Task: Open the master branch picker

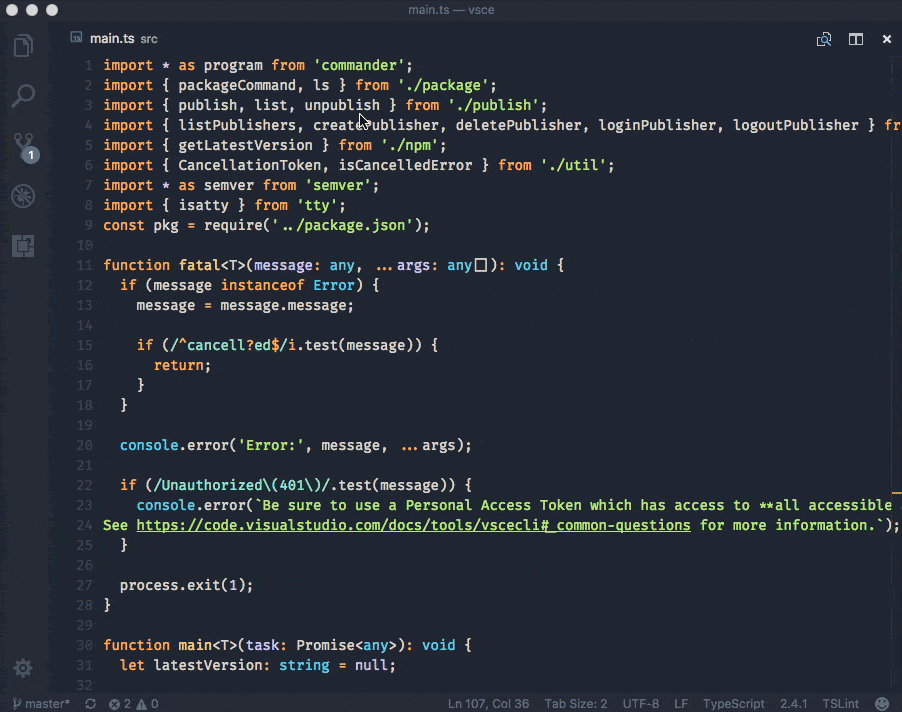Action: click(x=41, y=704)
